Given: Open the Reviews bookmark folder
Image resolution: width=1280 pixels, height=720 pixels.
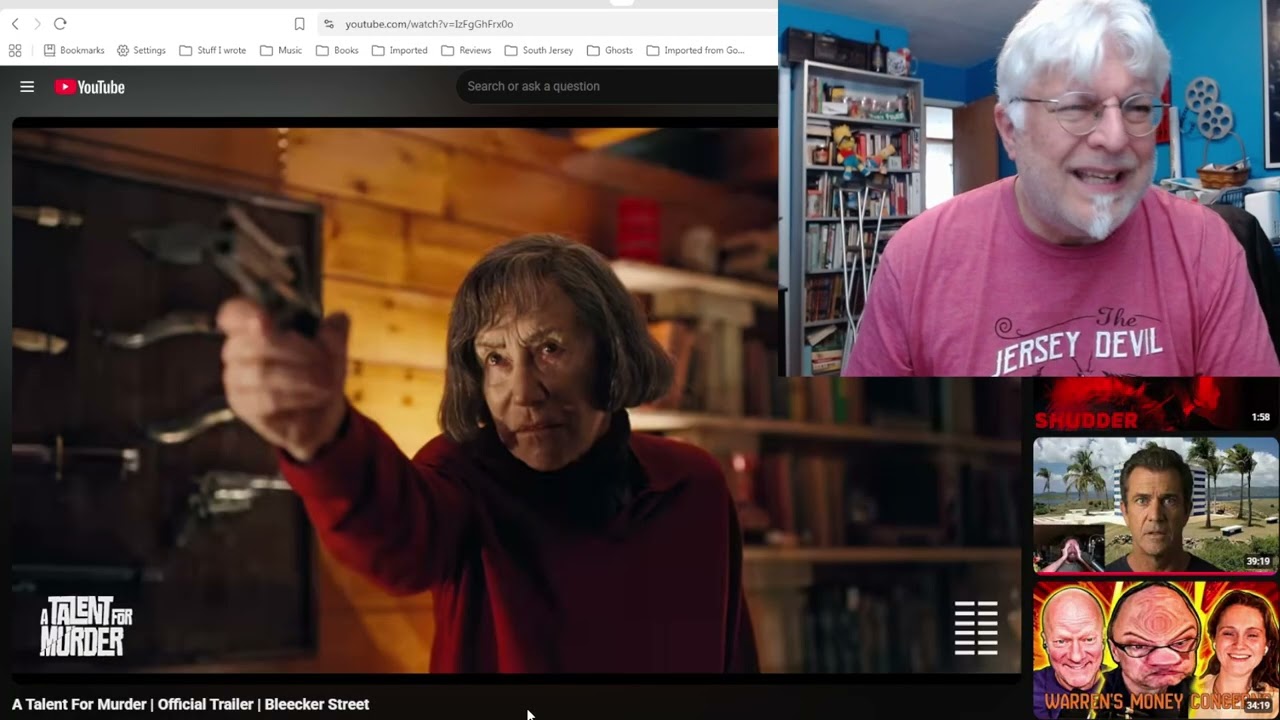Looking at the screenshot, I should (466, 50).
